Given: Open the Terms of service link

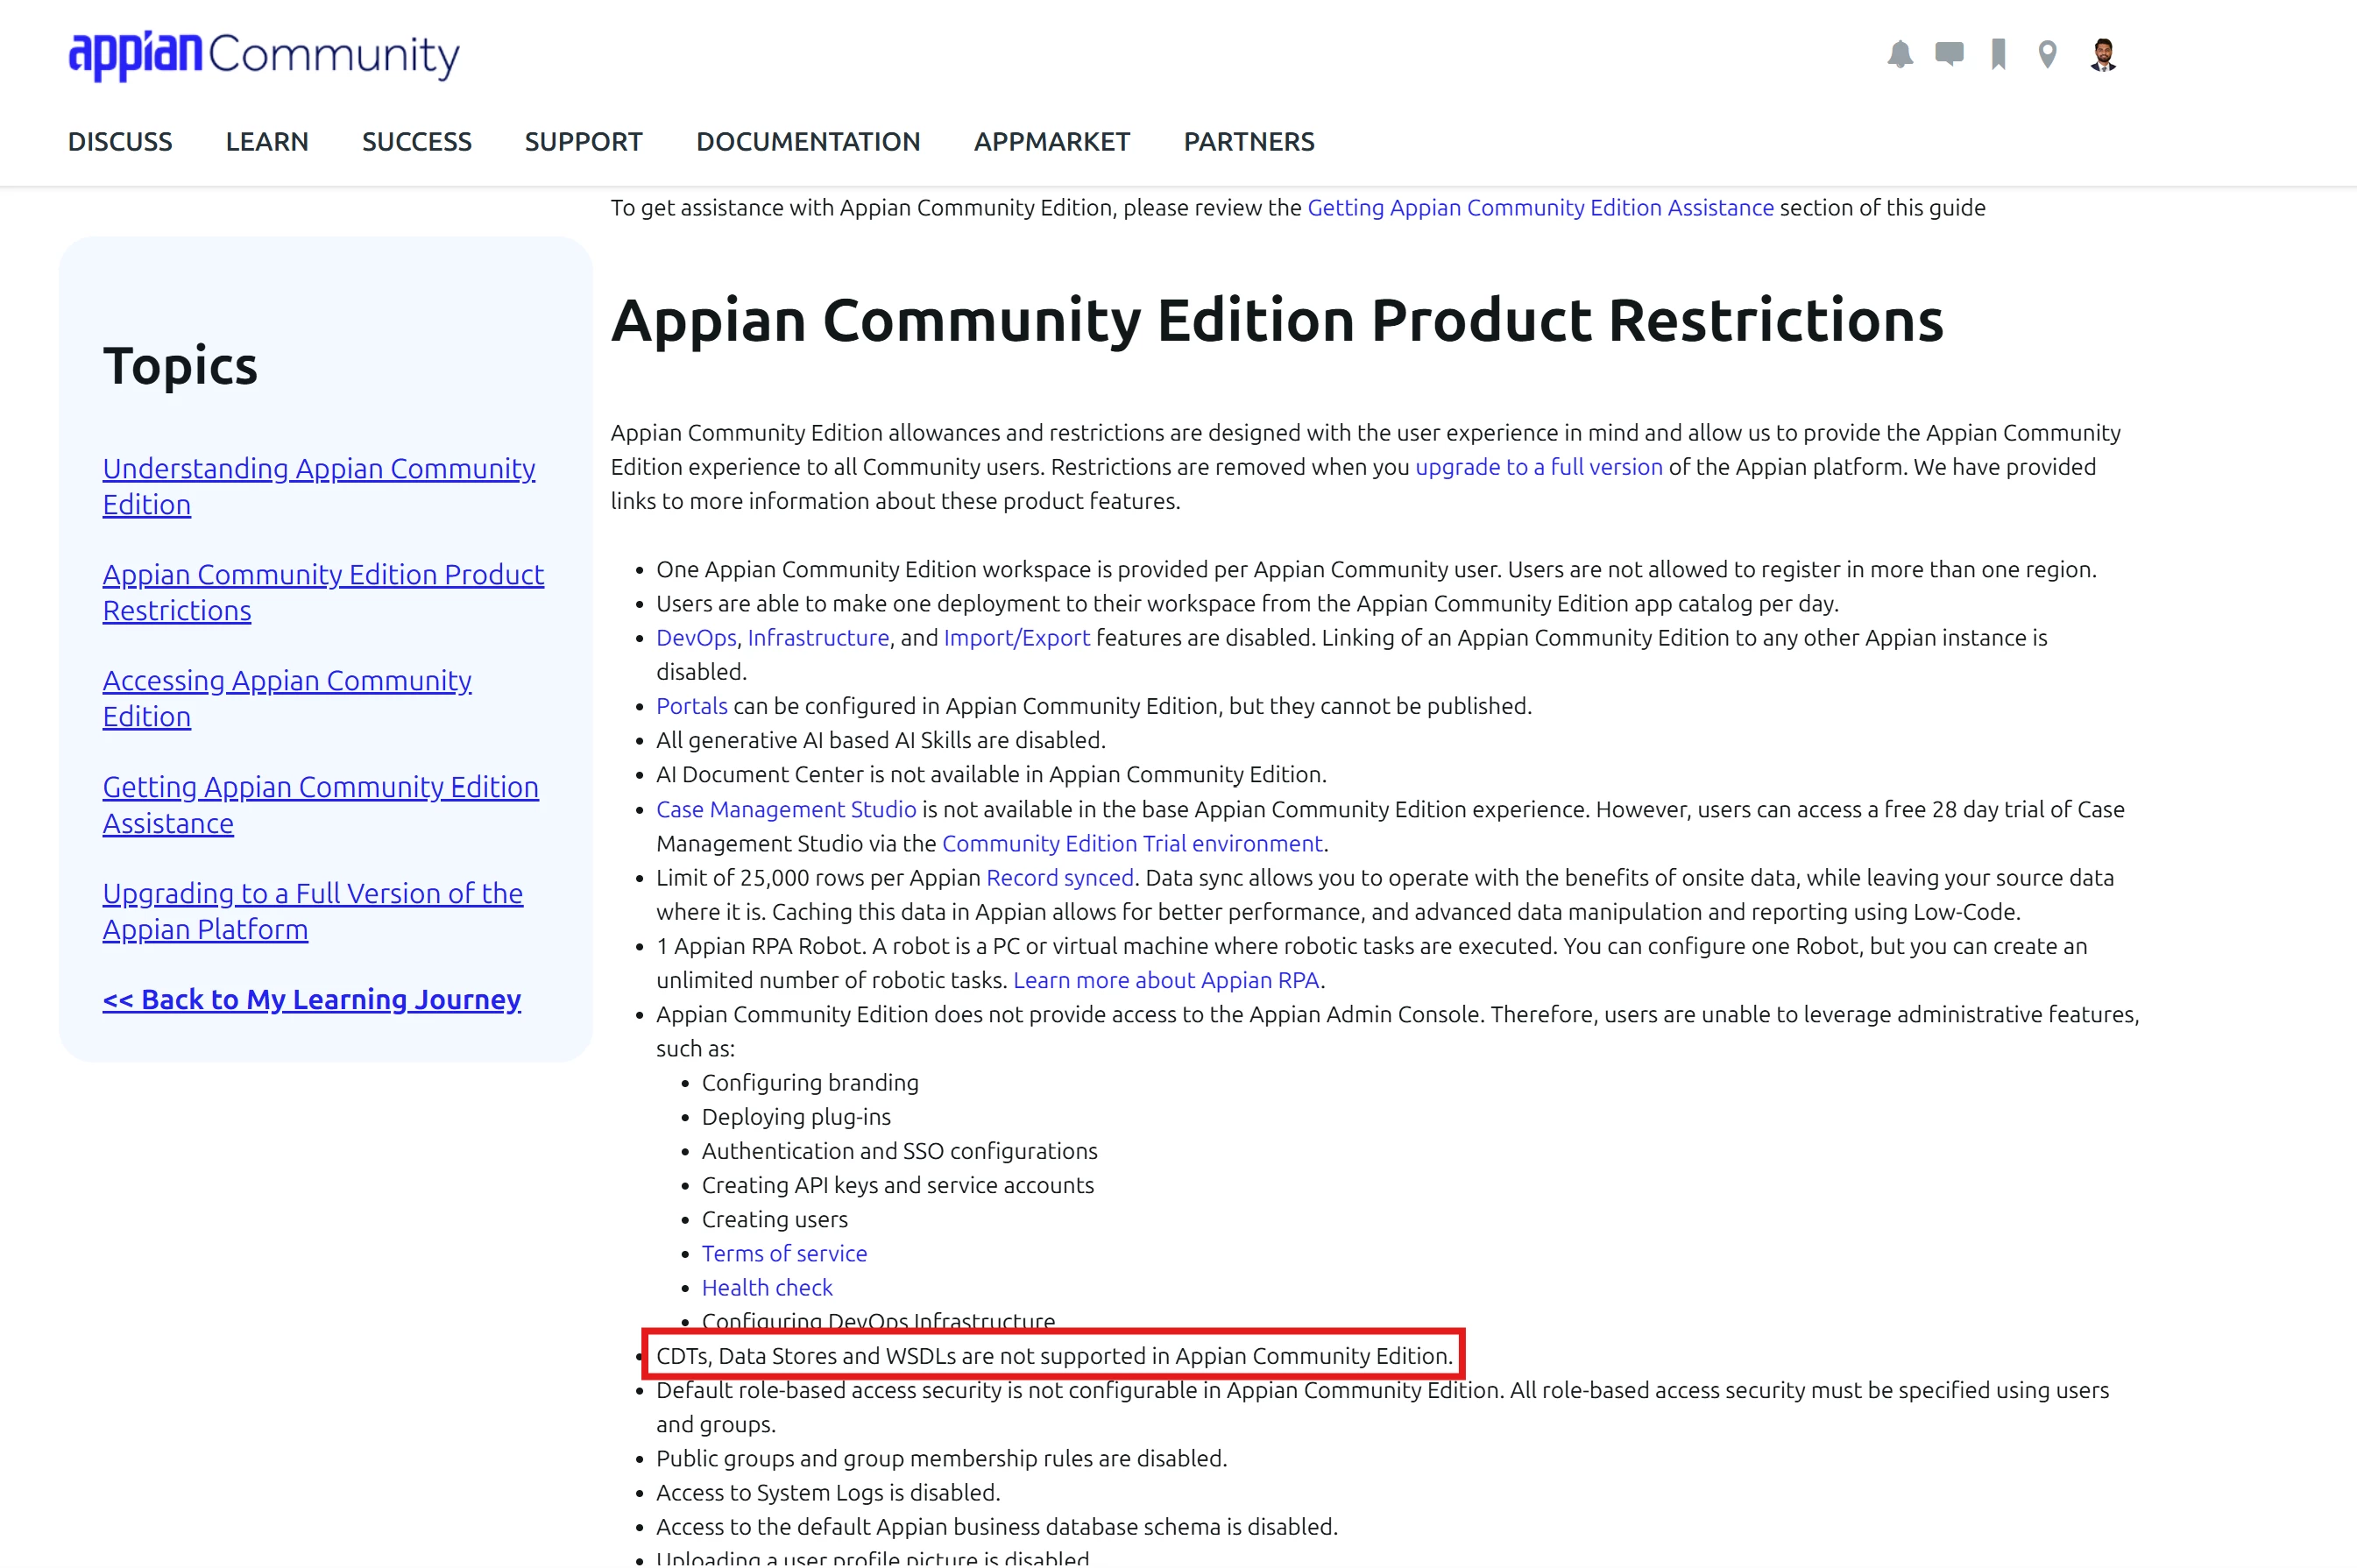Looking at the screenshot, I should (784, 1253).
